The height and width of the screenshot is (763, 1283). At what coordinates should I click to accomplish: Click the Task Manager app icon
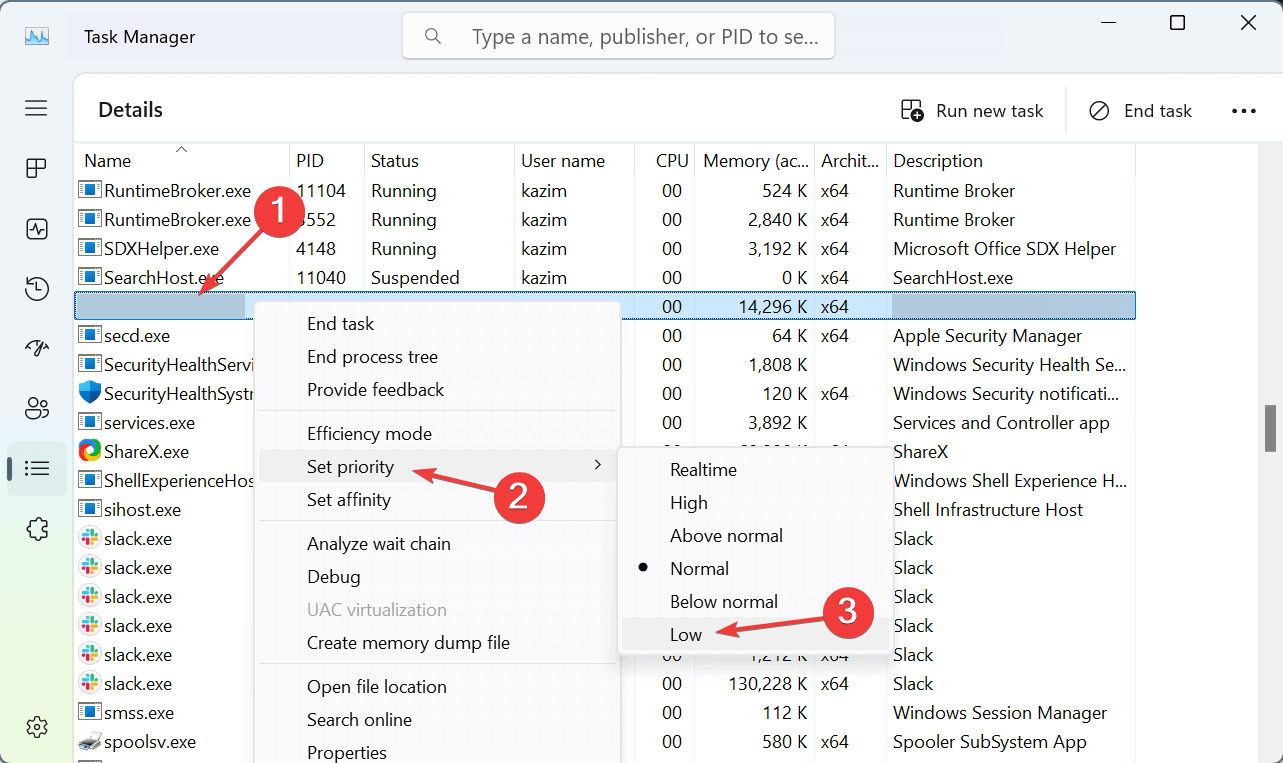[37, 37]
